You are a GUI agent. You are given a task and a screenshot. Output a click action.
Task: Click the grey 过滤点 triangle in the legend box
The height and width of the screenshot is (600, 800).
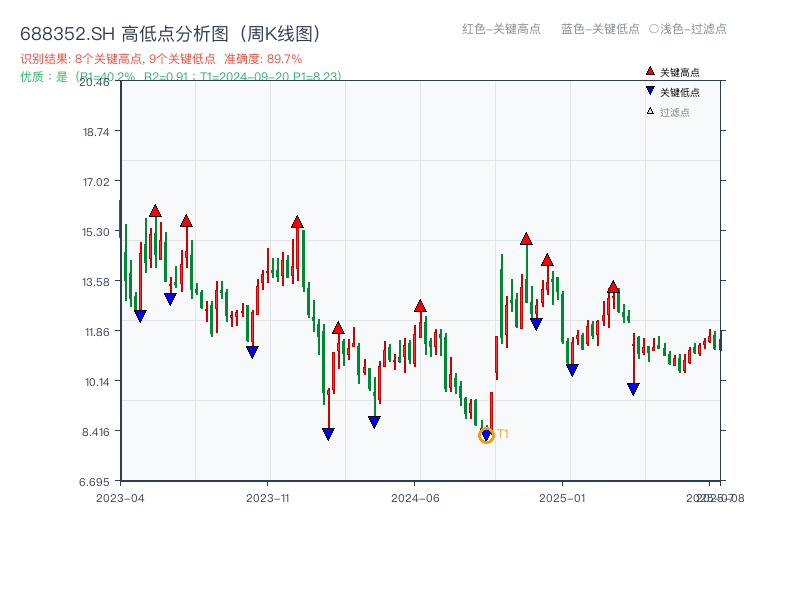[x=648, y=110]
